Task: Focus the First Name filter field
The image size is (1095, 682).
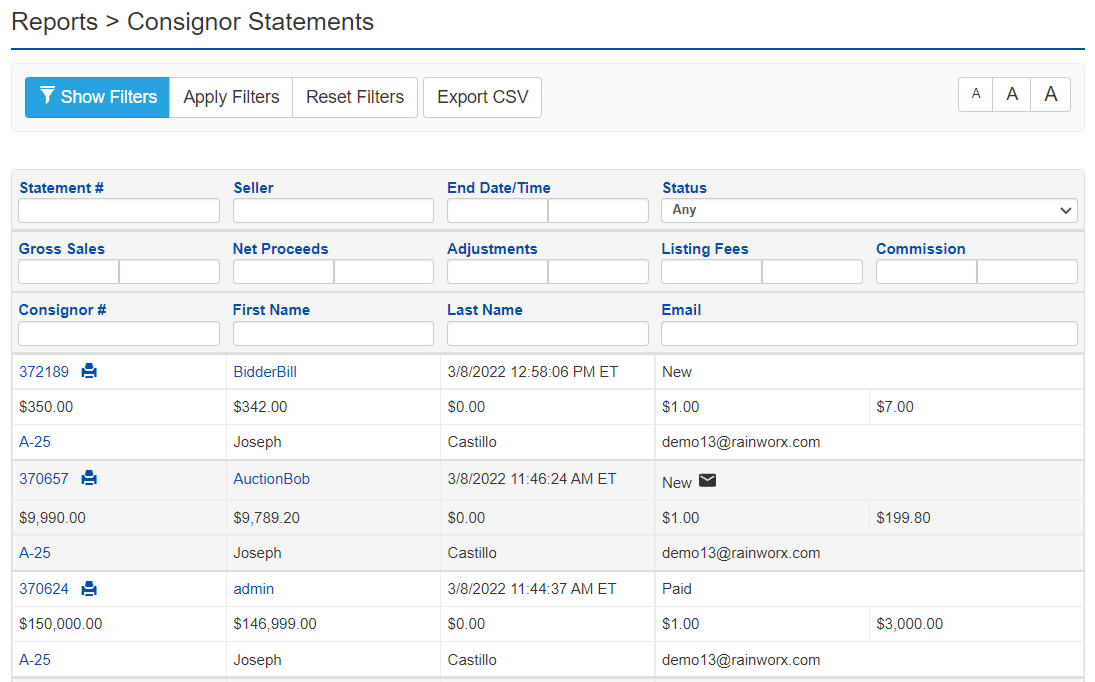Action: pos(333,334)
